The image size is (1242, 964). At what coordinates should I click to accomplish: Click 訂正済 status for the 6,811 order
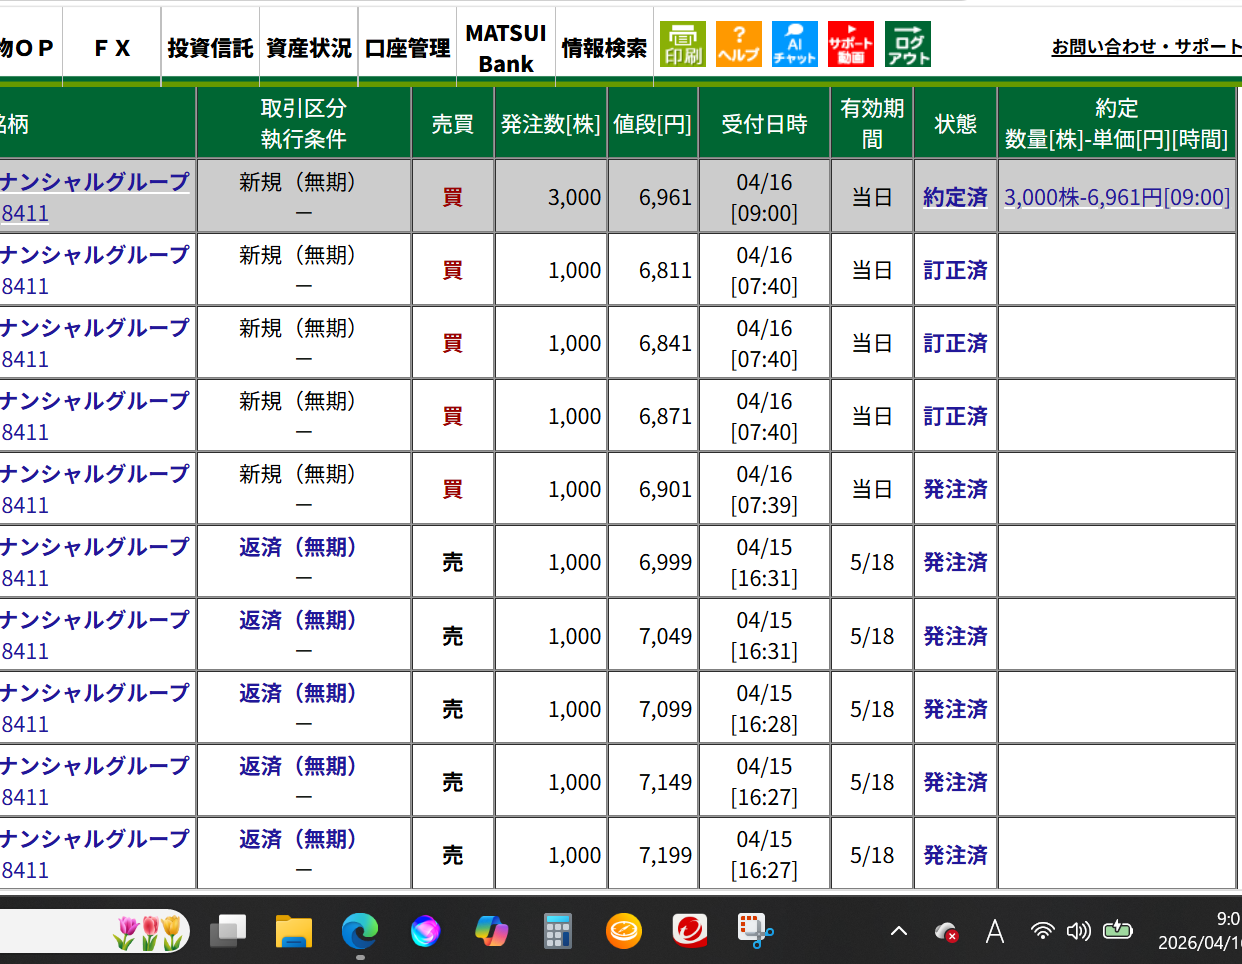tap(955, 270)
